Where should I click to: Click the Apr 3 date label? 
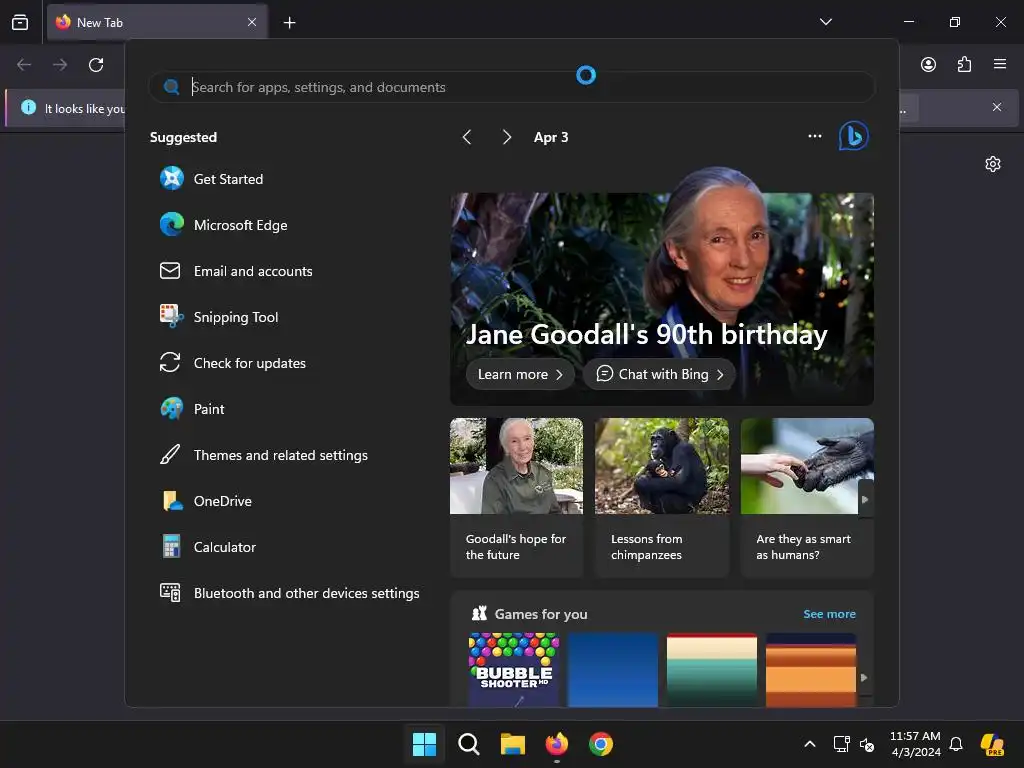[551, 137]
